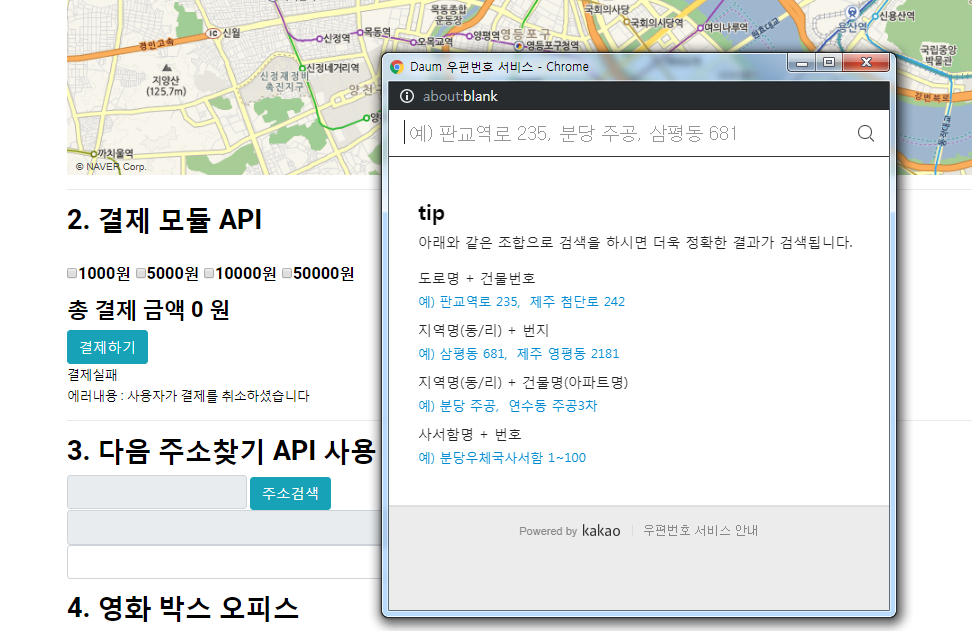972x631 pixels.
Task: Click the about:blank address text
Action: pos(460,96)
